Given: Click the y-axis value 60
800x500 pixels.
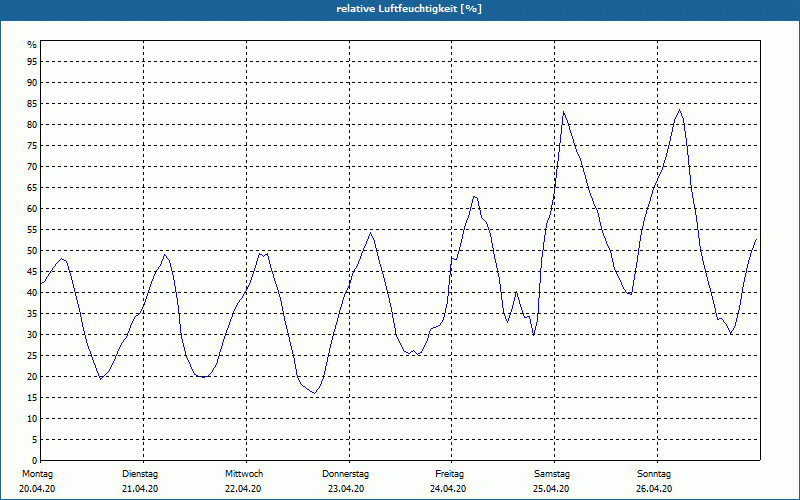Looking at the screenshot, I should (x=32, y=209).
